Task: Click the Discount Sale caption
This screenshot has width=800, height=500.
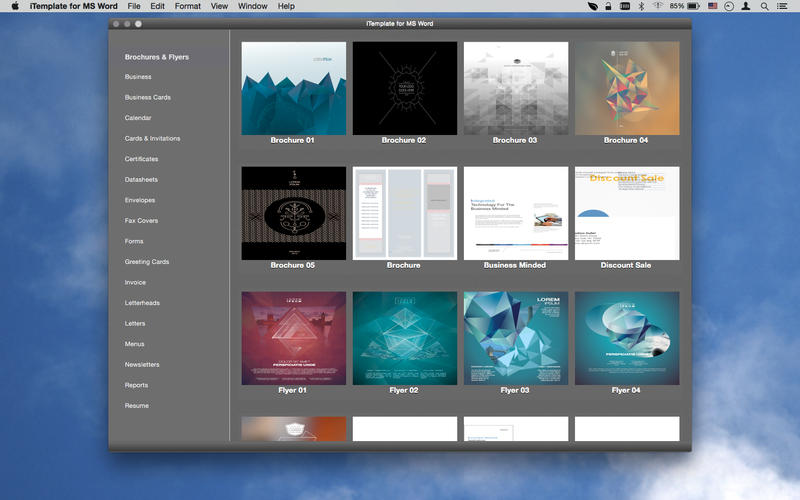Action: (626, 265)
